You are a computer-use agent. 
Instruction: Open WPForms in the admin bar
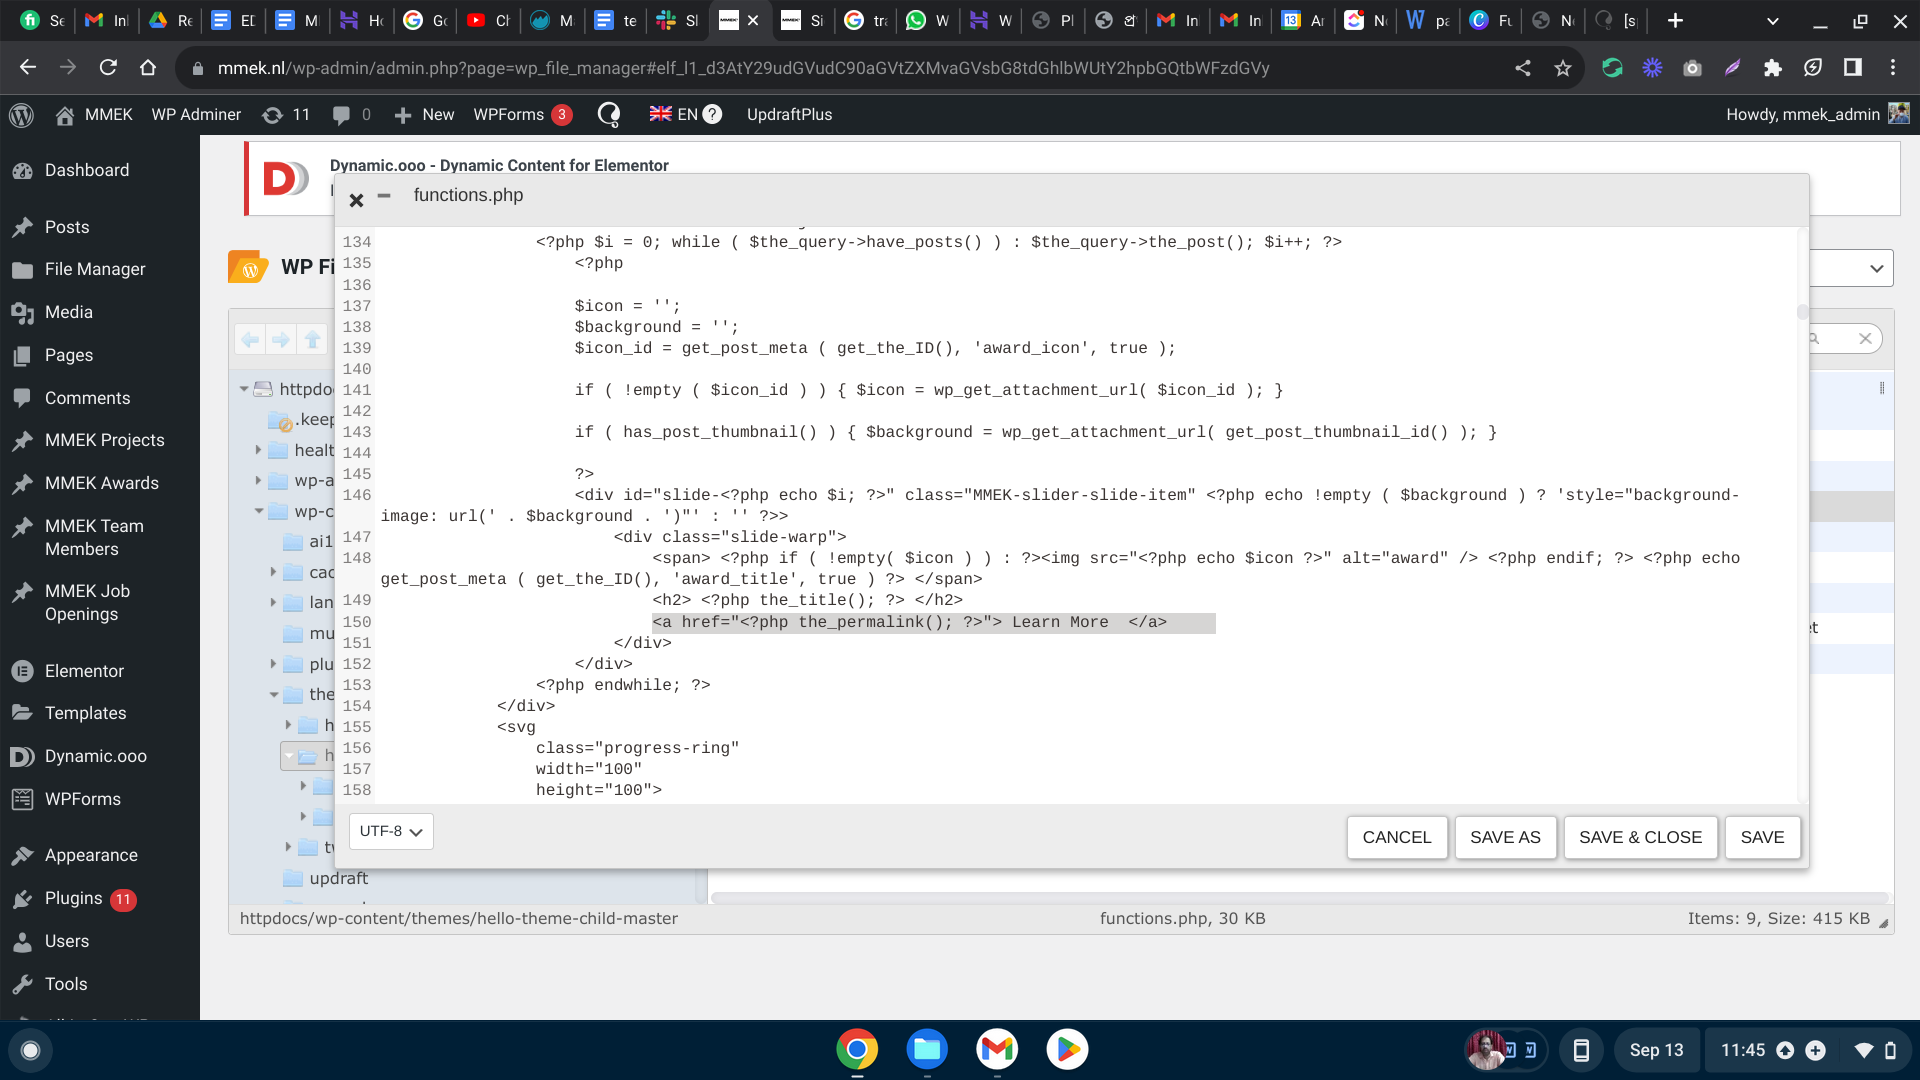pos(522,115)
